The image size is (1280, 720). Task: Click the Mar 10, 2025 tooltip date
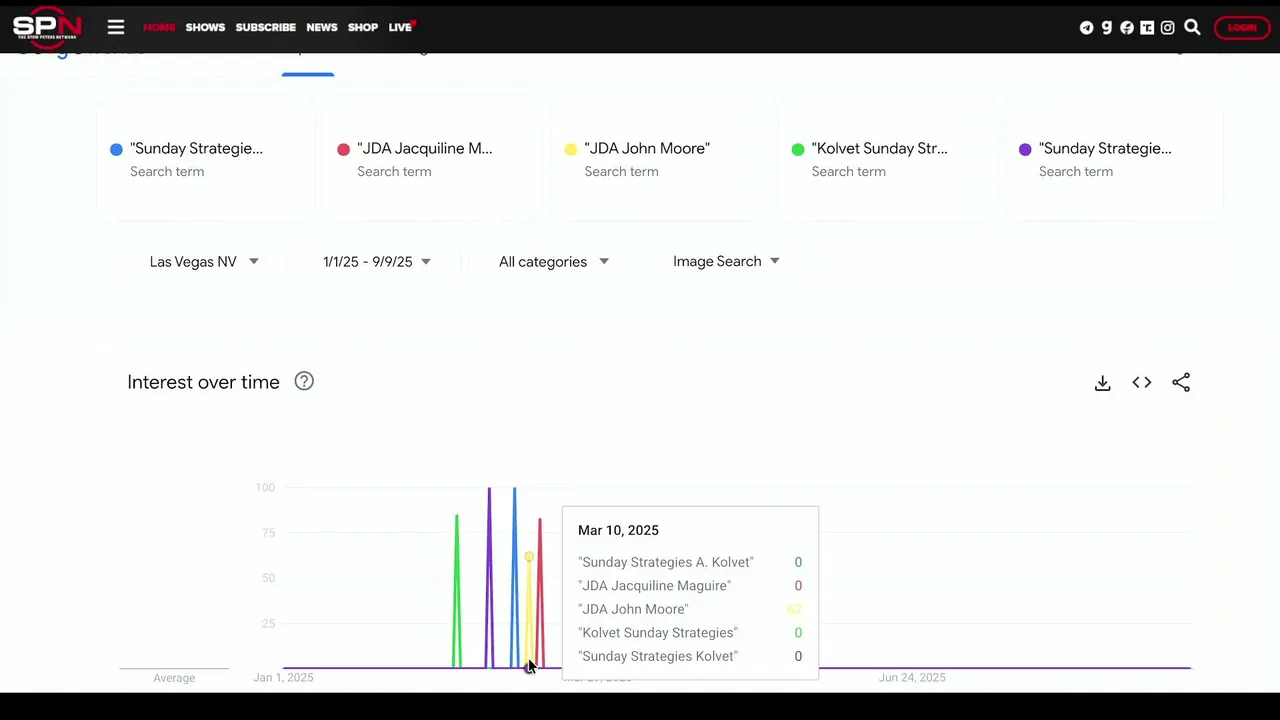(x=618, y=531)
